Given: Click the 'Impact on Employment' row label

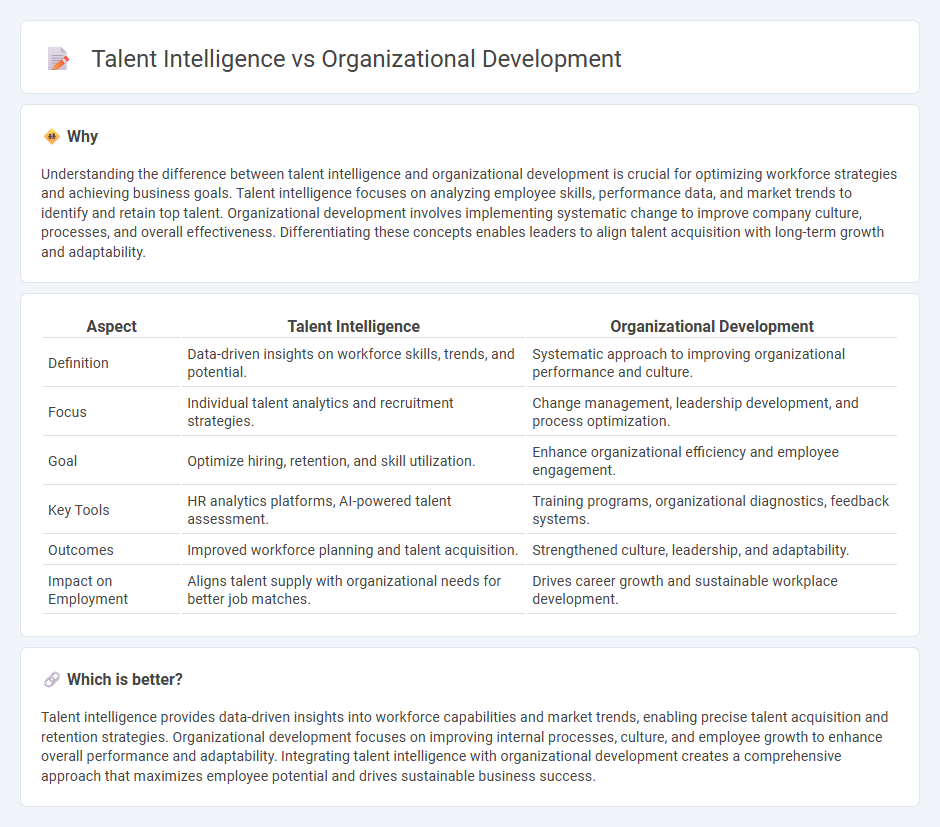Looking at the screenshot, I should 88,590.
